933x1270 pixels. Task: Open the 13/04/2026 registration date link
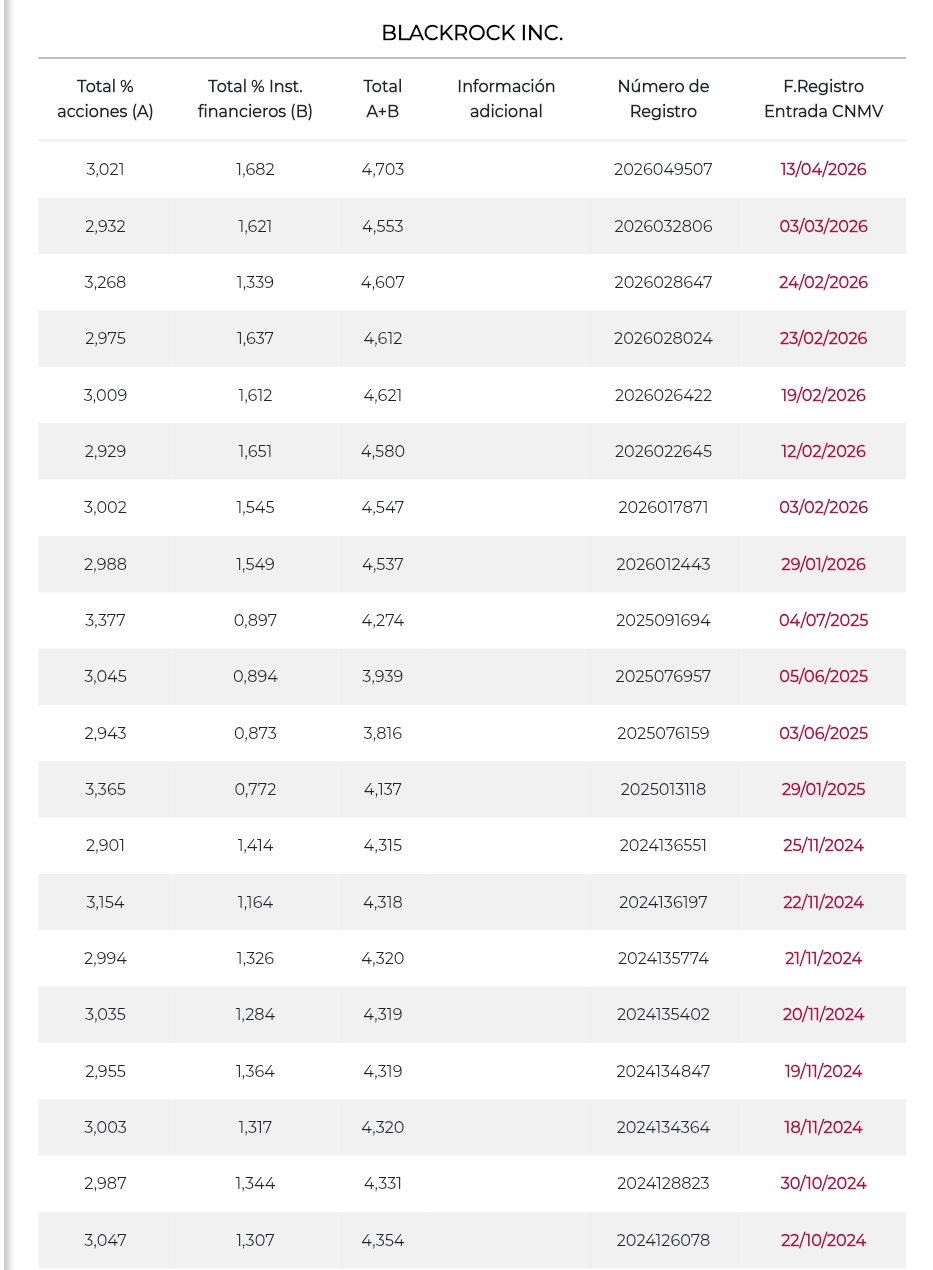(x=823, y=169)
